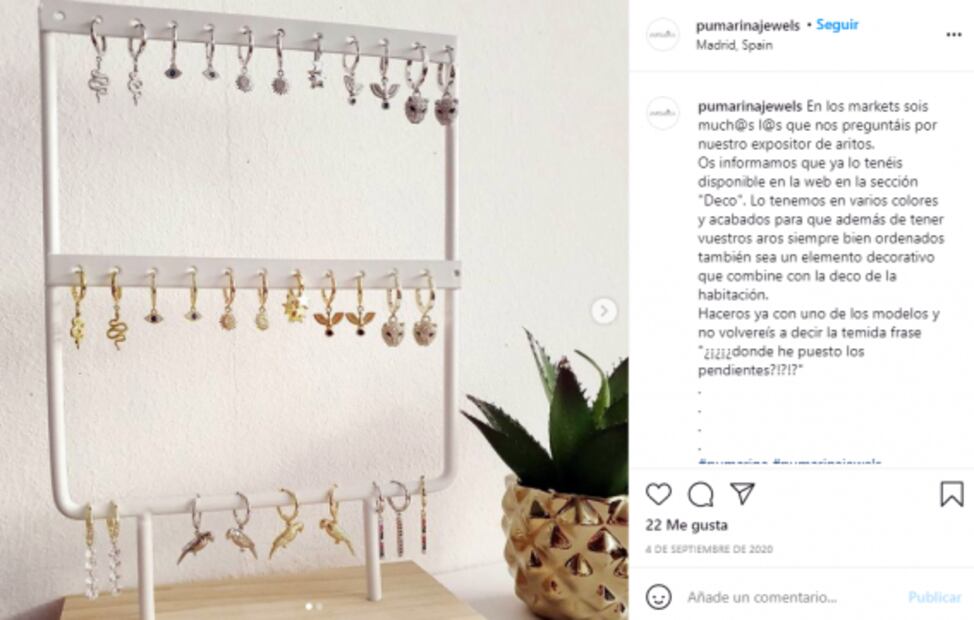The width and height of the screenshot is (974, 620).
Task: Select the second carousel dot indicator
Action: (x=319, y=606)
